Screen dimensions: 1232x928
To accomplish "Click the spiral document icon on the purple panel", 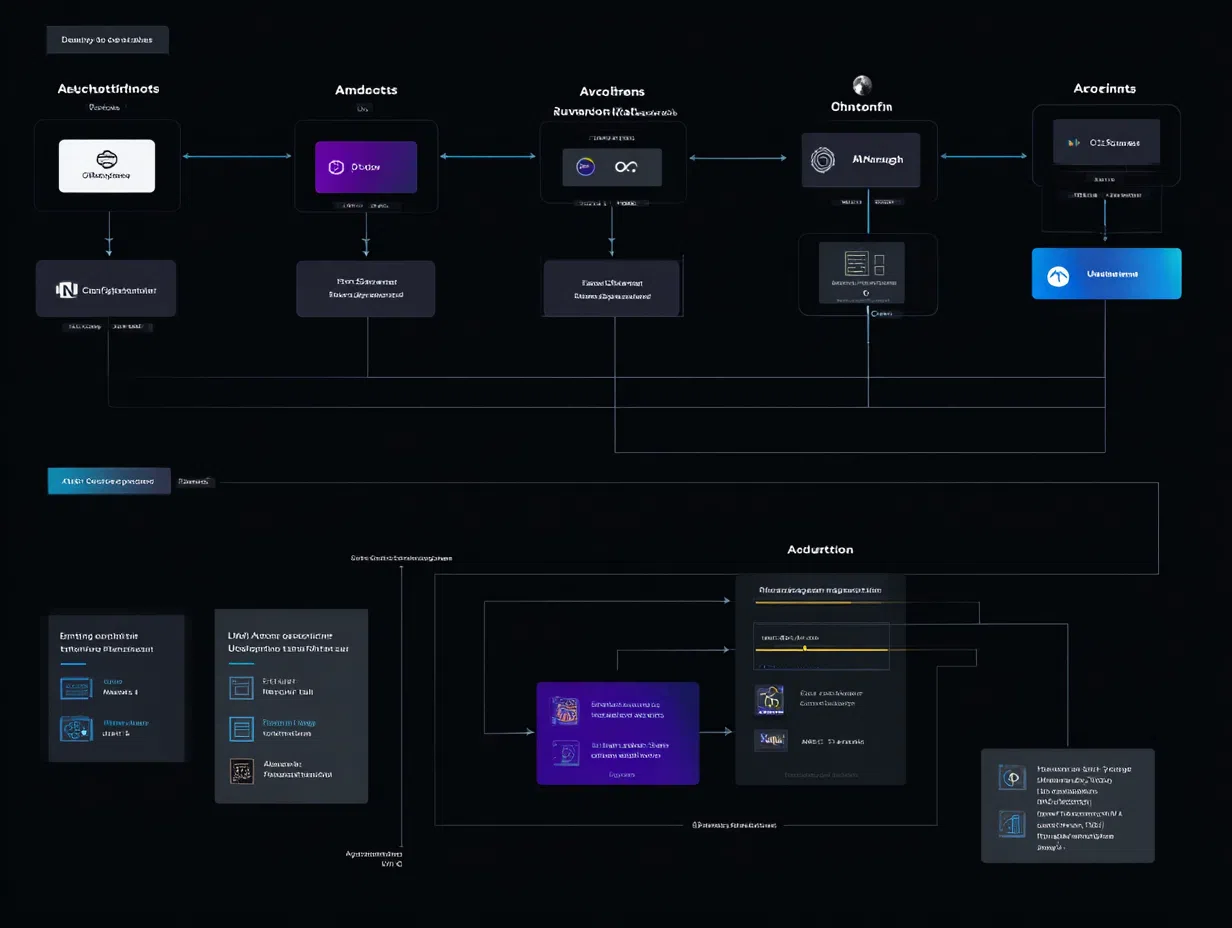I will click(x=565, y=753).
